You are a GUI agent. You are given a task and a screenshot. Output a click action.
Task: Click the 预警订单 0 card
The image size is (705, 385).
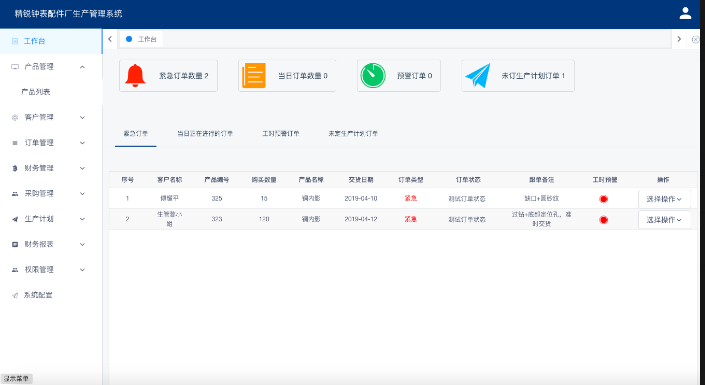(x=399, y=76)
